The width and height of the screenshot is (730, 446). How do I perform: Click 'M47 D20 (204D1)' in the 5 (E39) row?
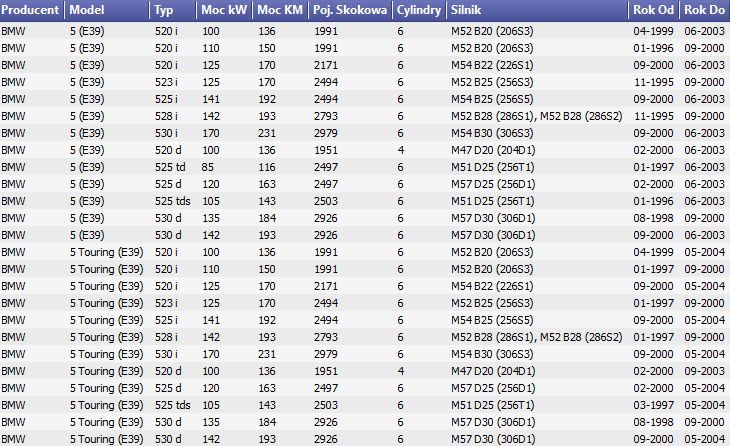[493, 150]
